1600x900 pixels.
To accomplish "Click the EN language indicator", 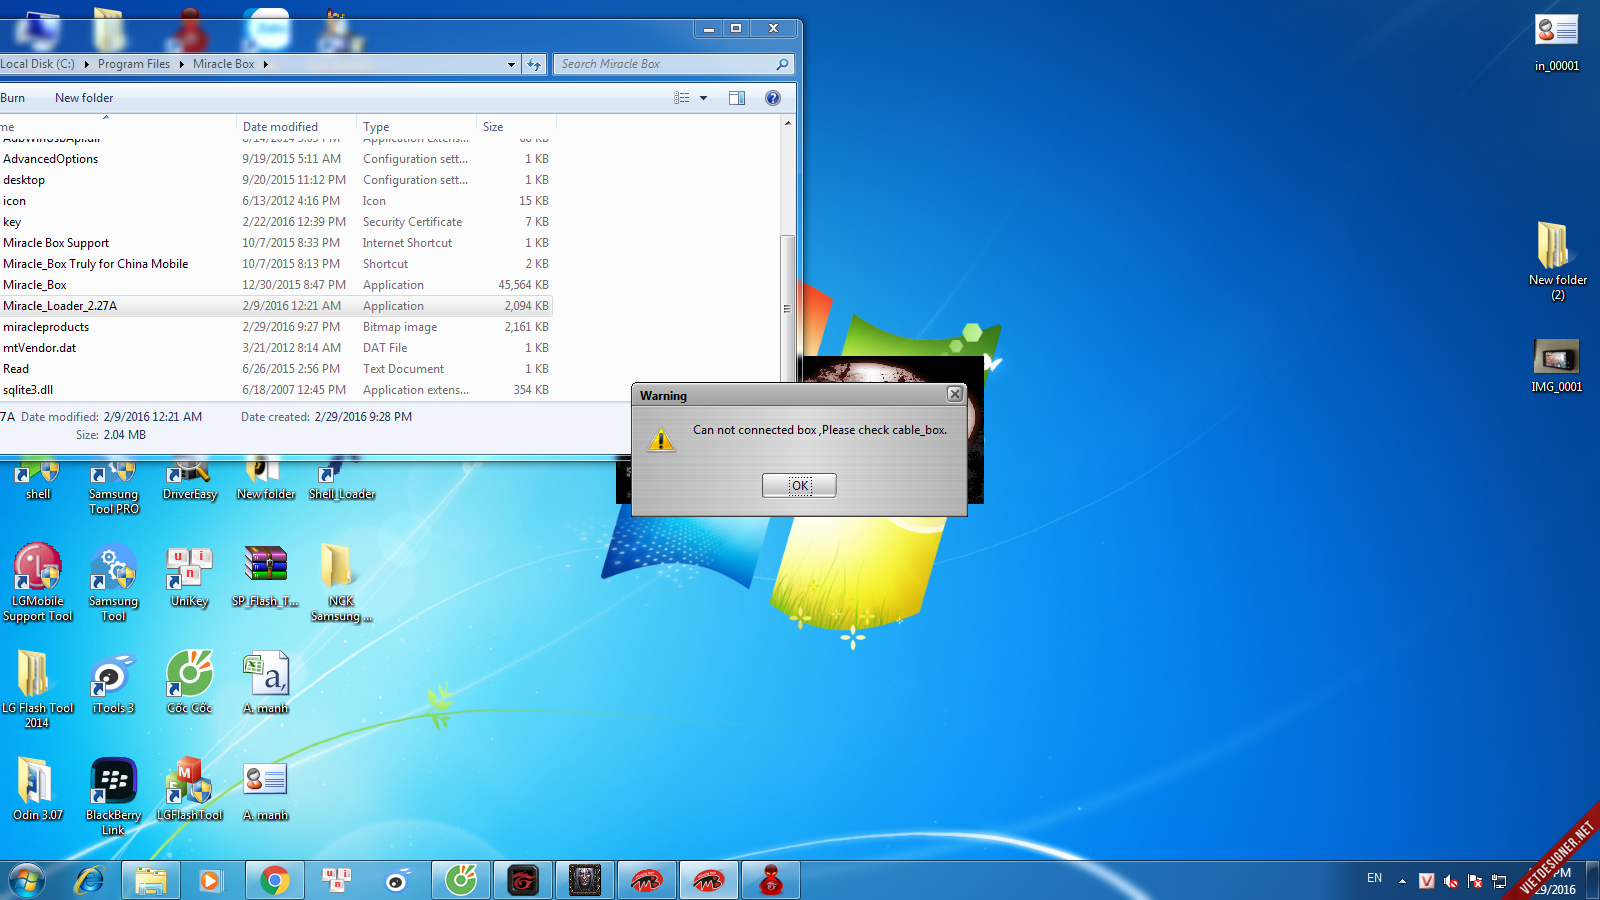I will pyautogui.click(x=1374, y=878).
